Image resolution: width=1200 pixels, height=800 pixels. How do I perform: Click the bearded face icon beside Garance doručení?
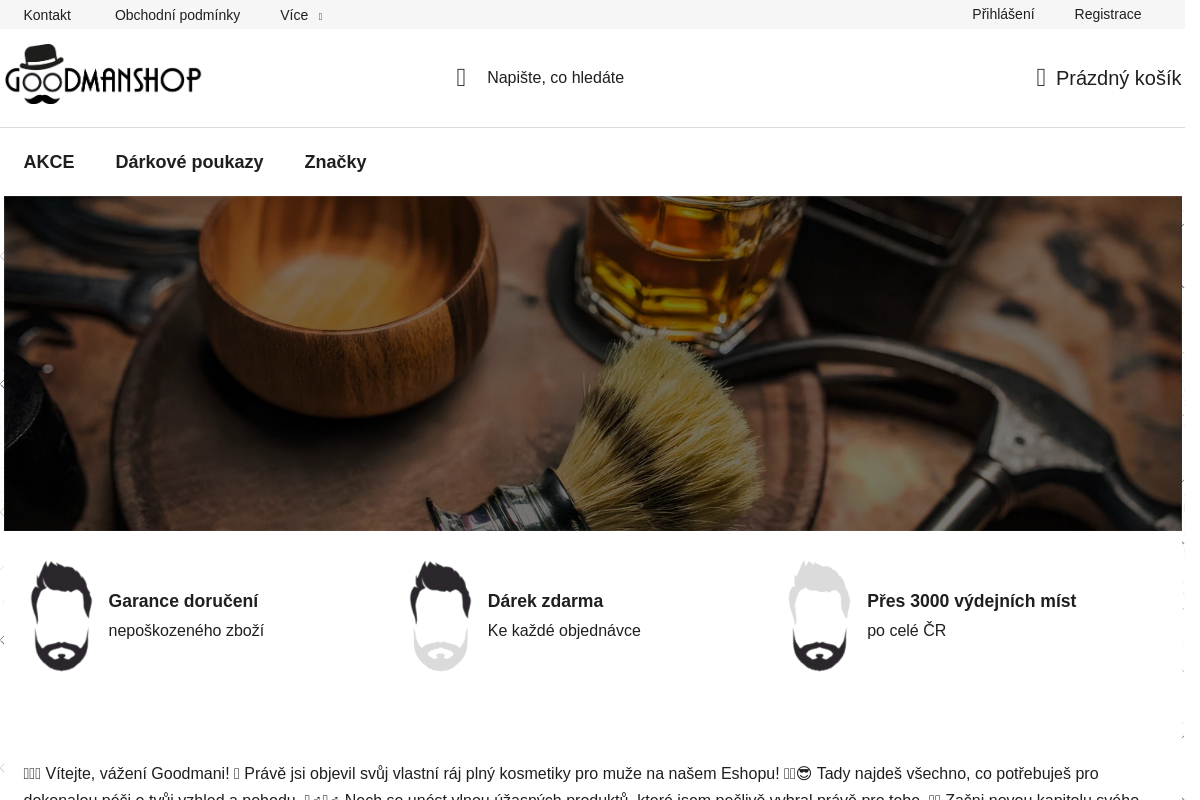[61, 616]
